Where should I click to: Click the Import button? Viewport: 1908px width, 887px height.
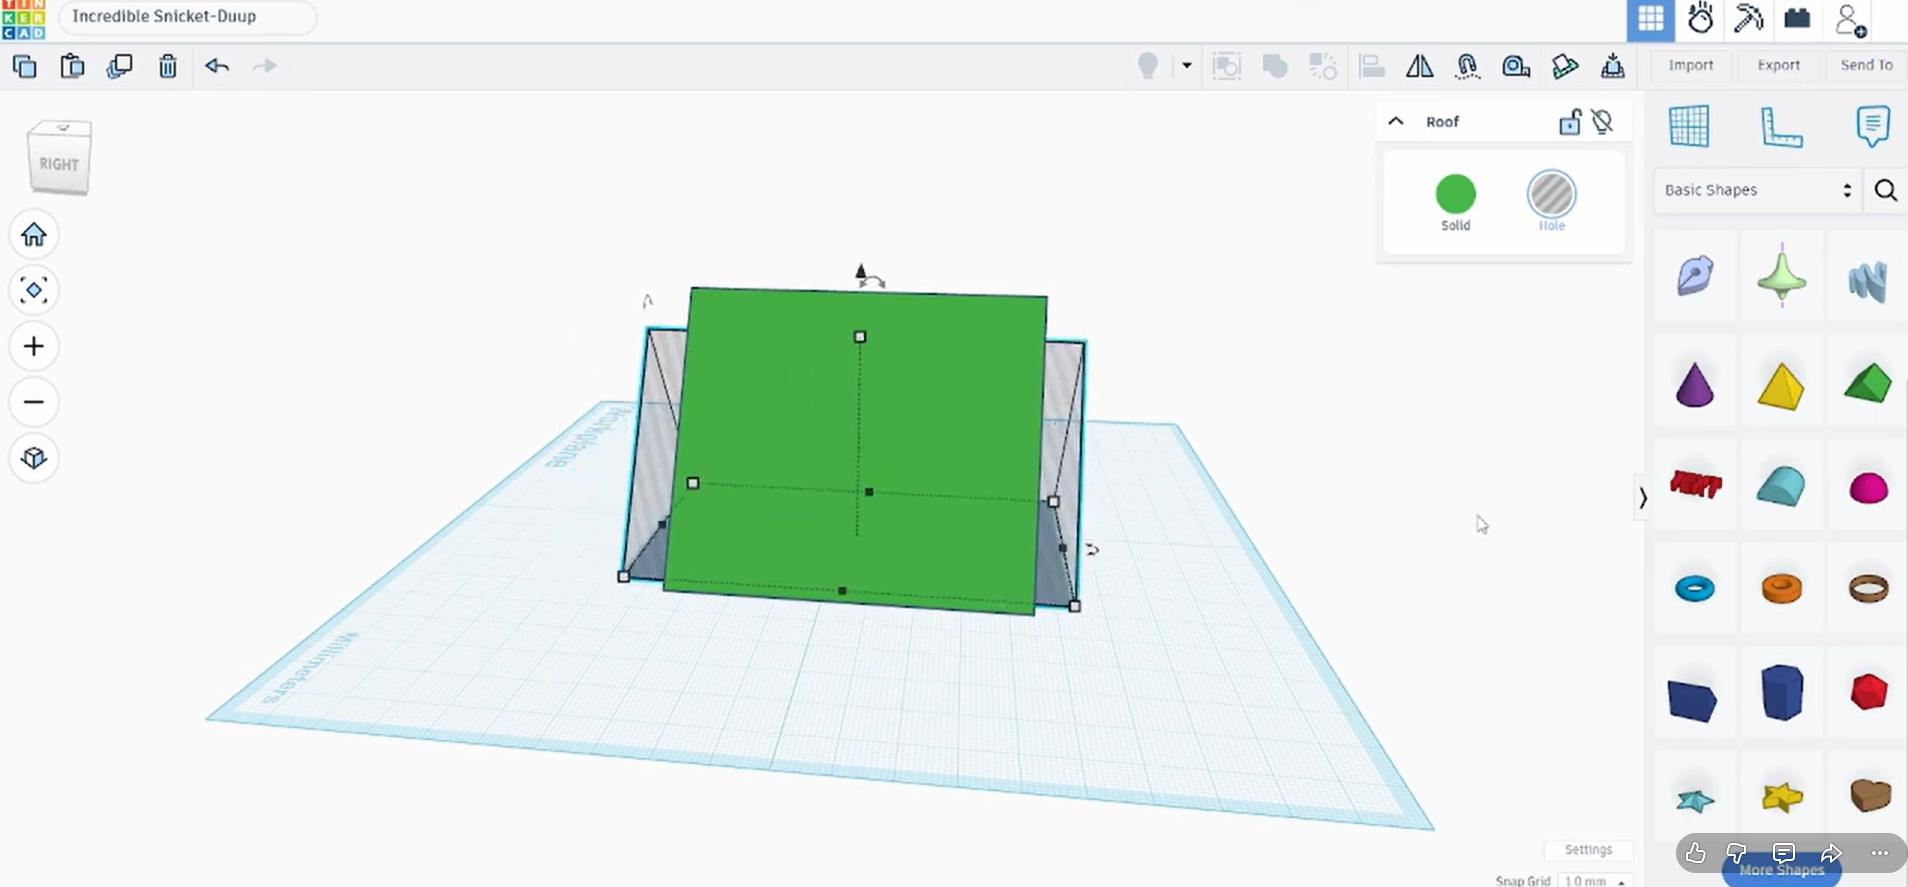[1691, 65]
